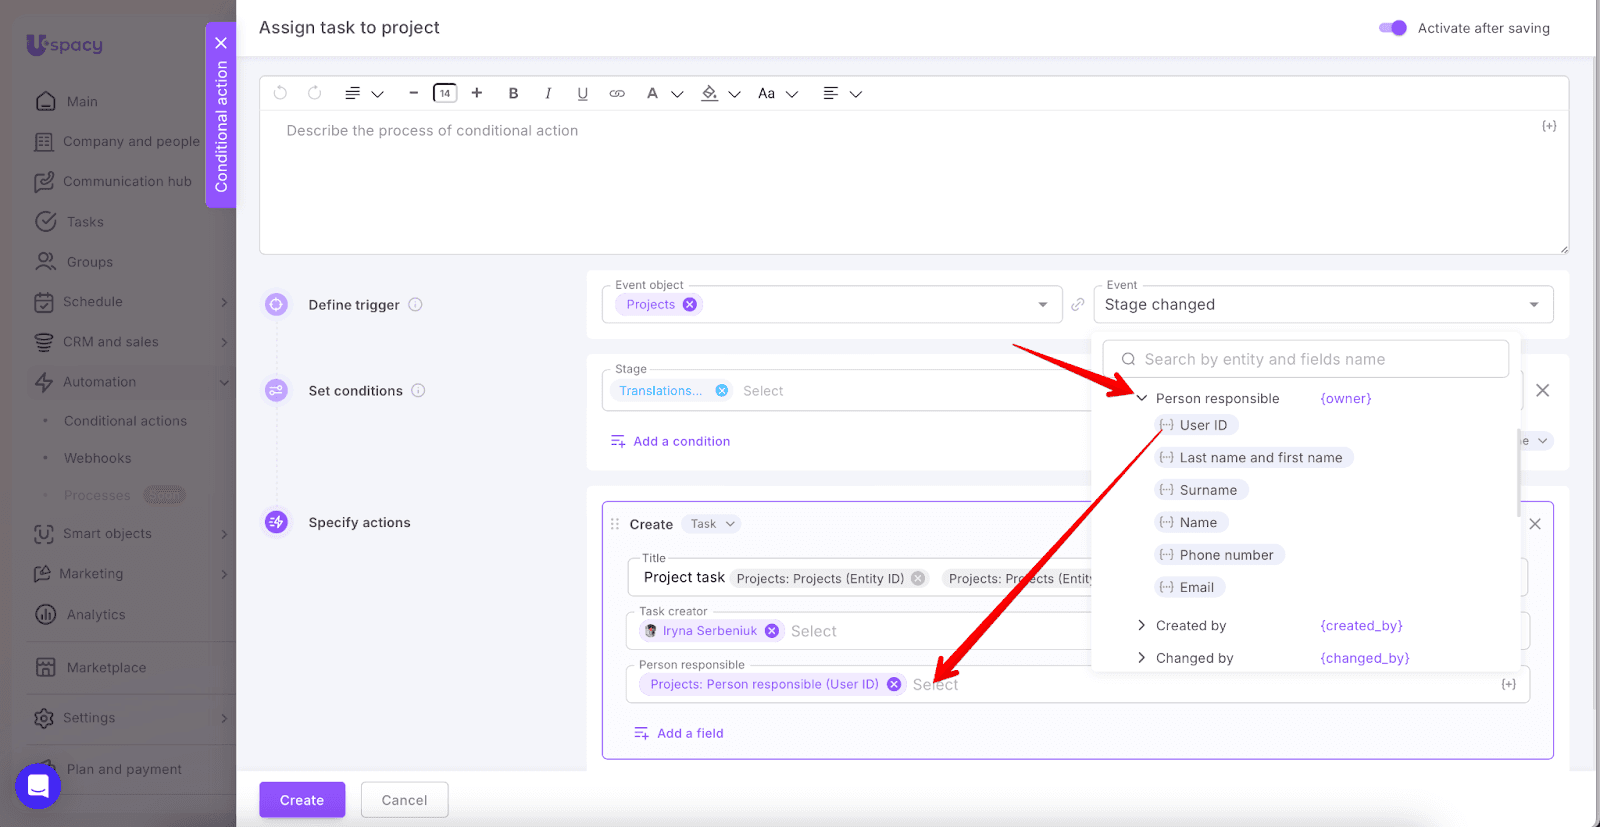Screen dimensions: 1600x827
Task: Click the Bold formatting icon
Action: pyautogui.click(x=513, y=93)
